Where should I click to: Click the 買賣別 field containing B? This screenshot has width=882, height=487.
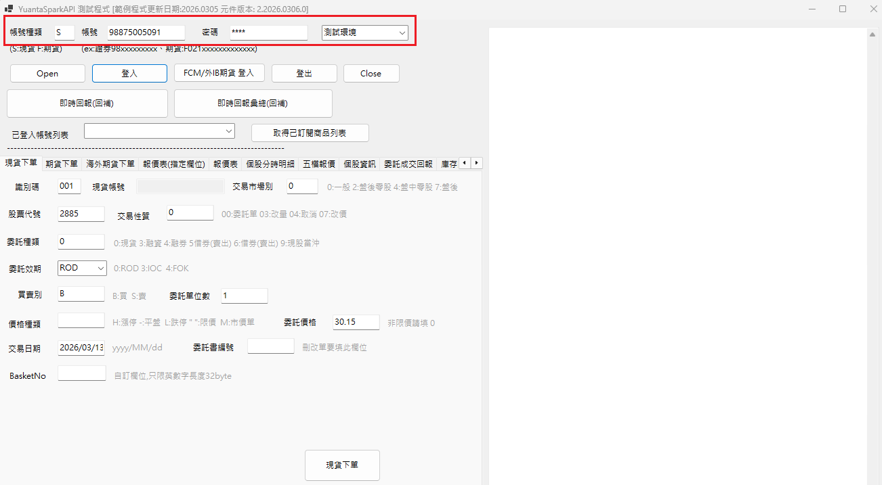click(81, 294)
